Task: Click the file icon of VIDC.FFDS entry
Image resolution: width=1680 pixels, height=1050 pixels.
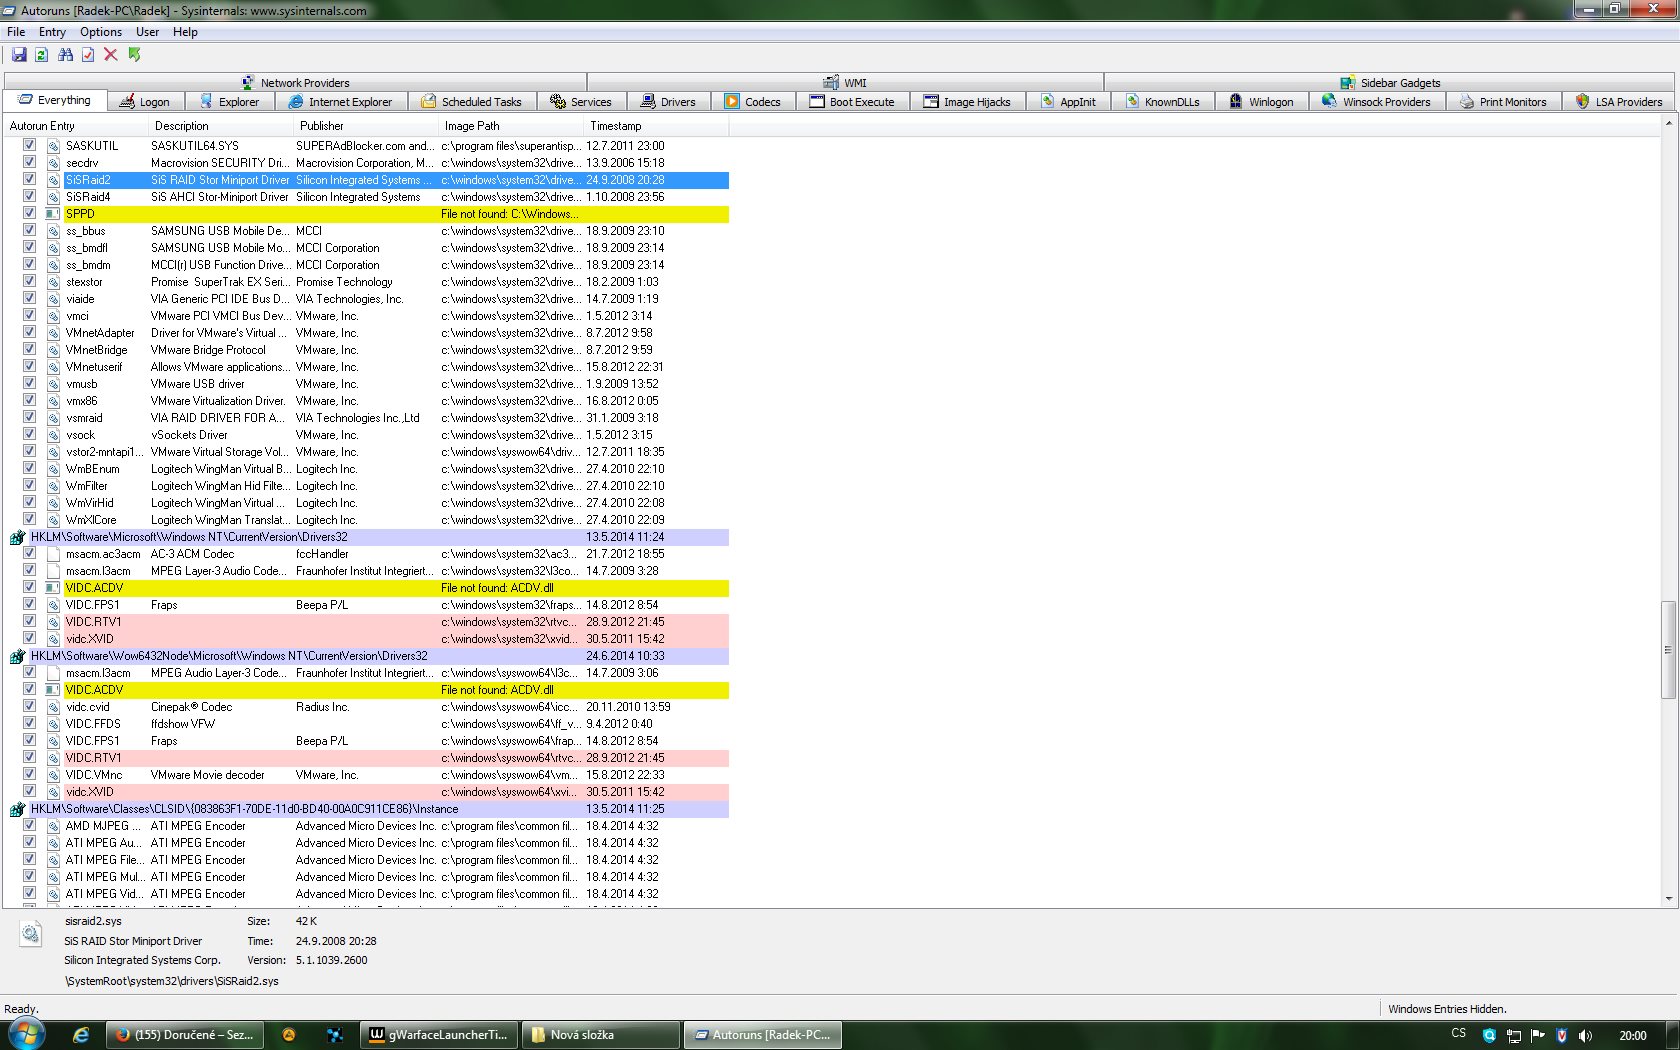Action: pyautogui.click(x=53, y=724)
